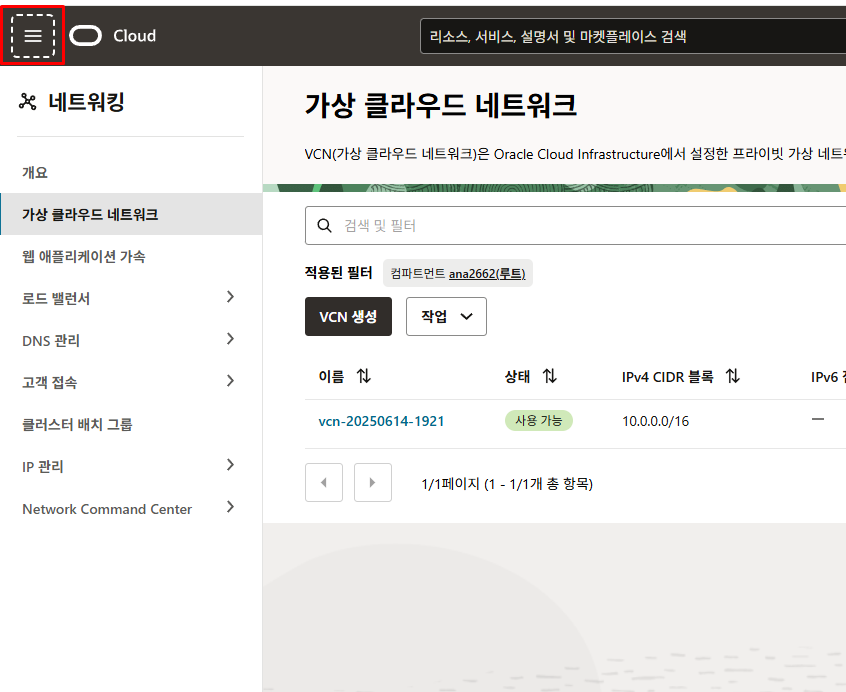Viewport: 846px width, 692px height.
Task: Focus the top resource search bar
Action: [633, 36]
